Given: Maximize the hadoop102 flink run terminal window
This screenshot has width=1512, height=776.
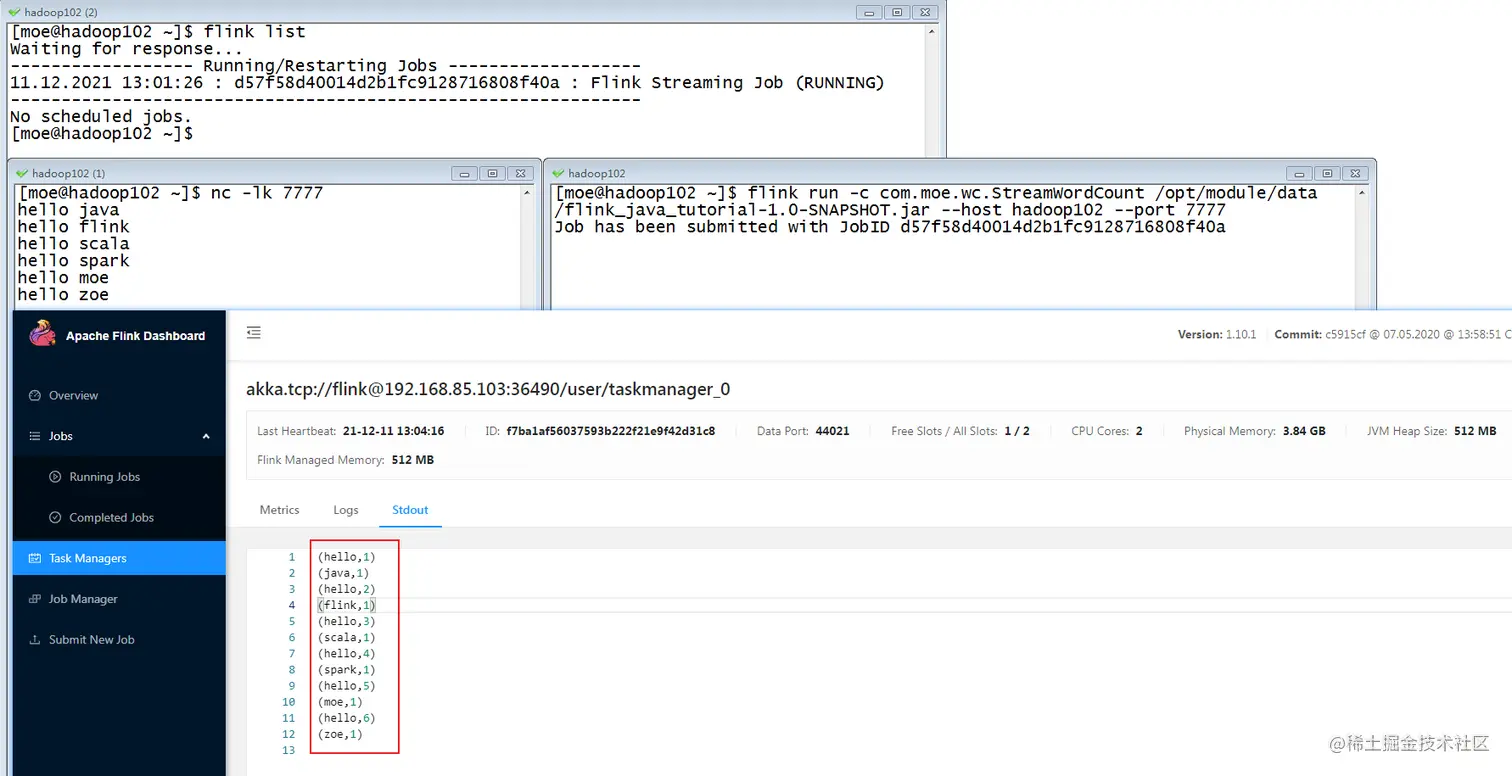Looking at the screenshot, I should click(x=1326, y=173).
